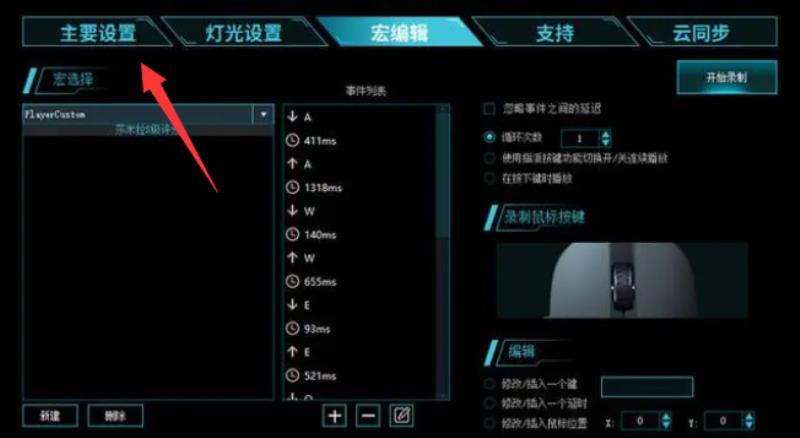Open the edit event pencil icon
Screen dimensions: 800x438
click(x=402, y=416)
